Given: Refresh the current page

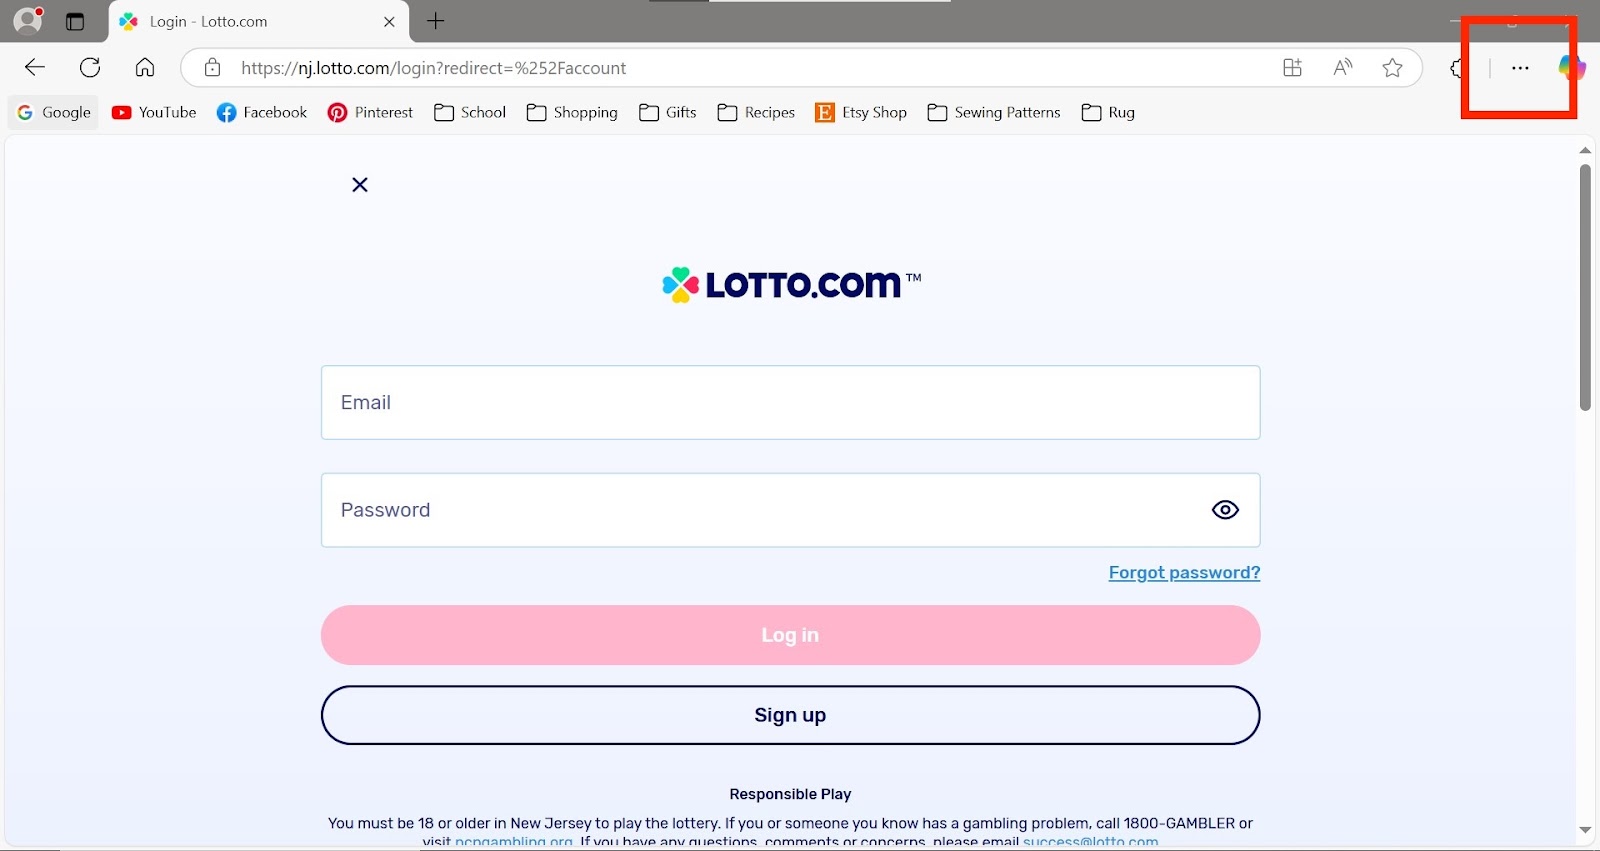Looking at the screenshot, I should [90, 68].
